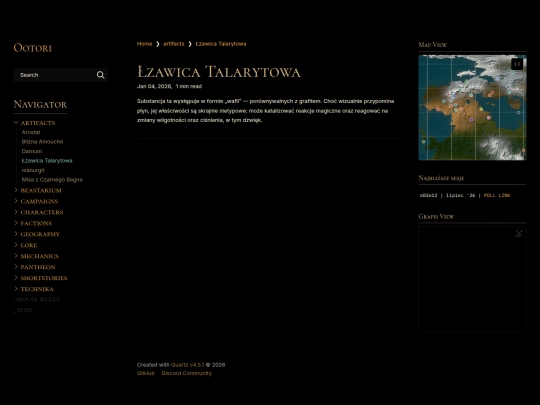Open the Campaigns folder label
Image resolution: width=540 pixels, height=405 pixels.
point(39,201)
